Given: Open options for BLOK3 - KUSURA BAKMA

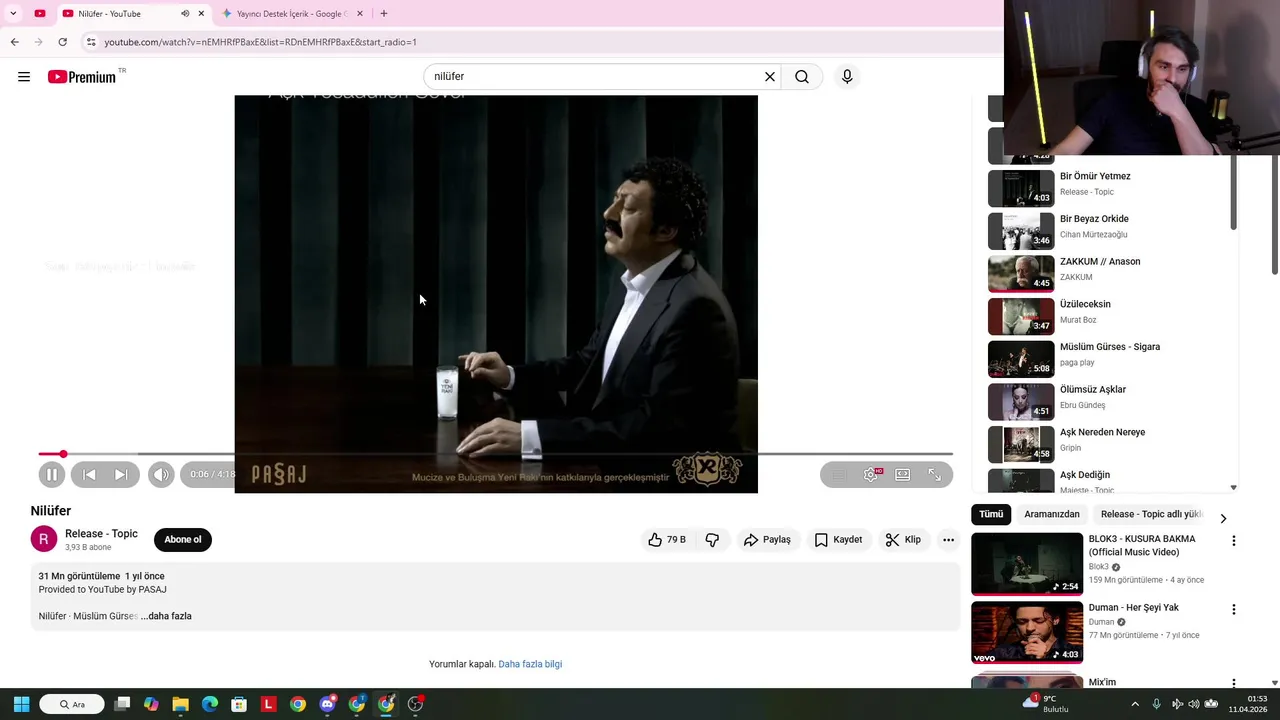Looking at the screenshot, I should (1233, 541).
